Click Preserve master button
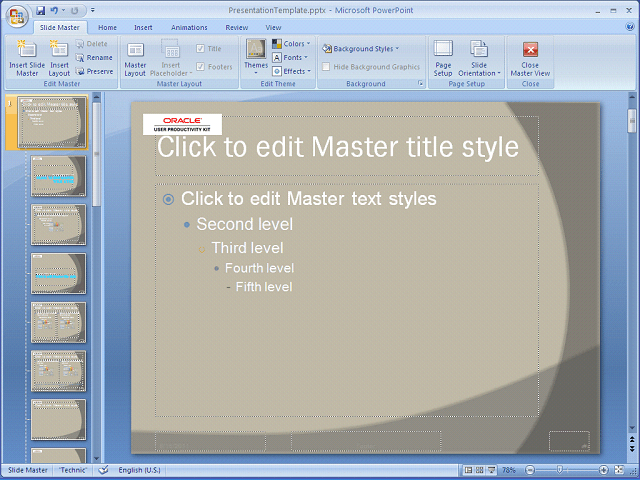 coord(94,71)
